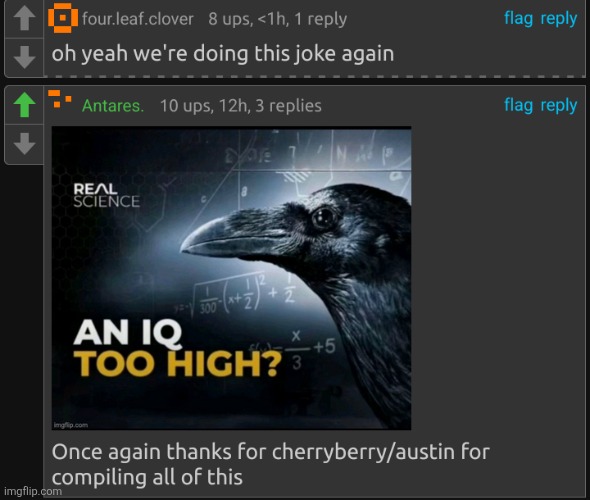The height and width of the screenshot is (500, 590).
Task: Flag the Antares comment
Action: pyautogui.click(x=518, y=106)
